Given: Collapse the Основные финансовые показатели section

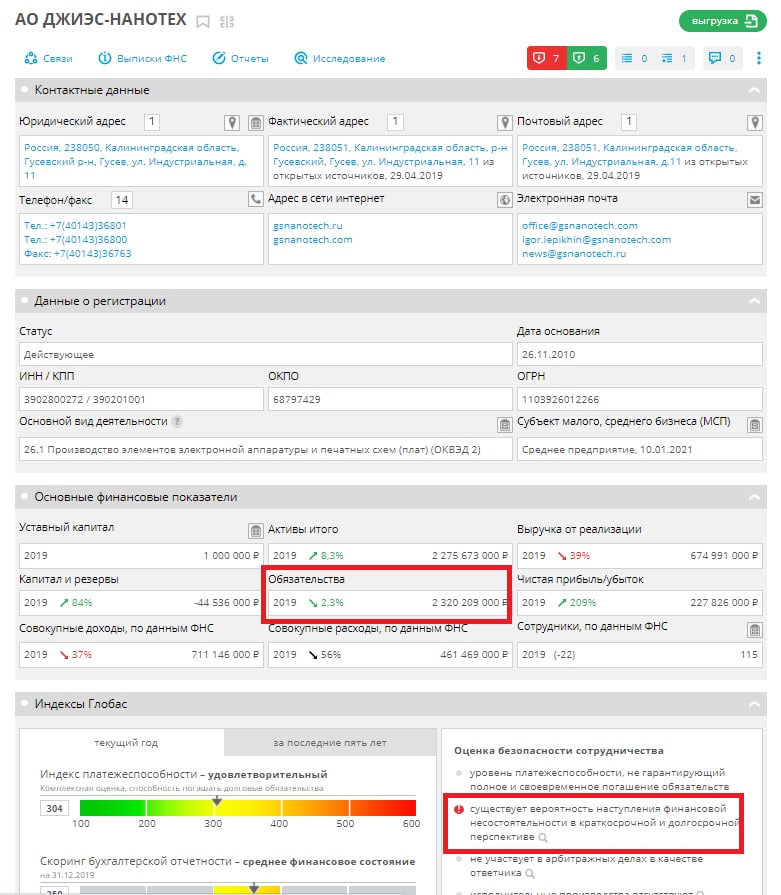Looking at the screenshot, I should point(754,497).
